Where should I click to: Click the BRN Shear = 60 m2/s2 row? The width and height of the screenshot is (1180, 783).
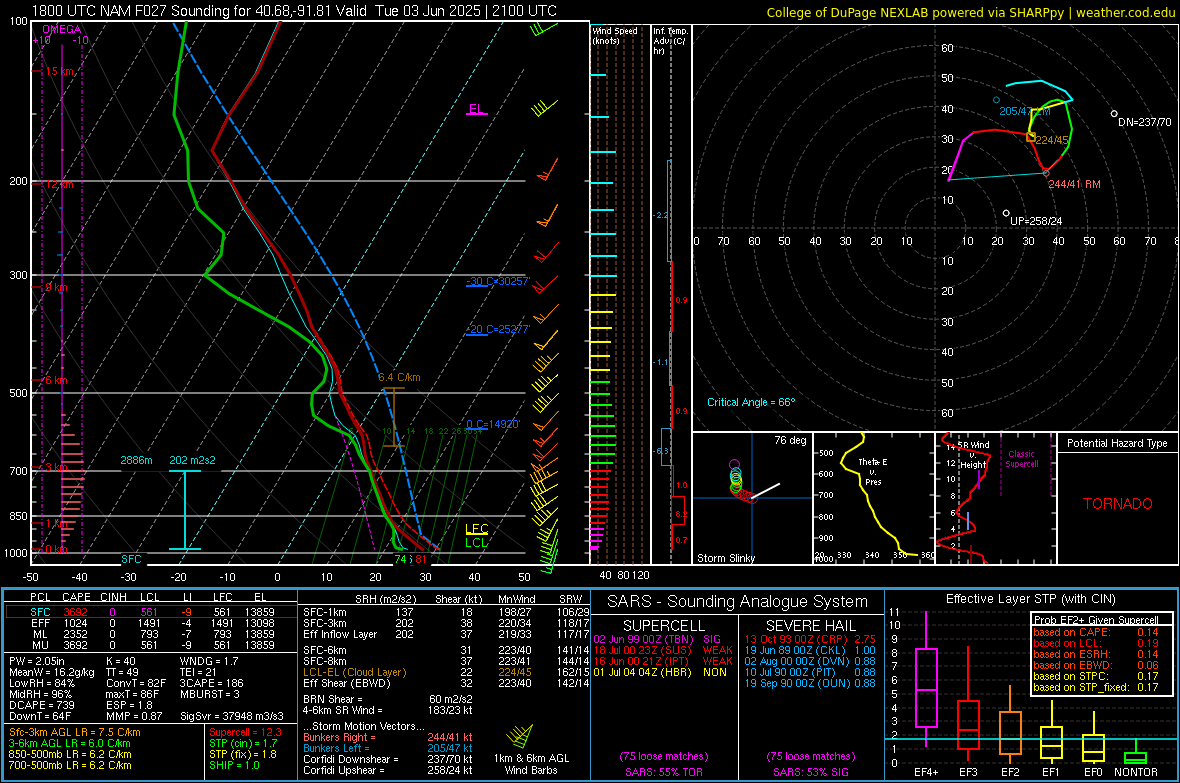point(388,699)
